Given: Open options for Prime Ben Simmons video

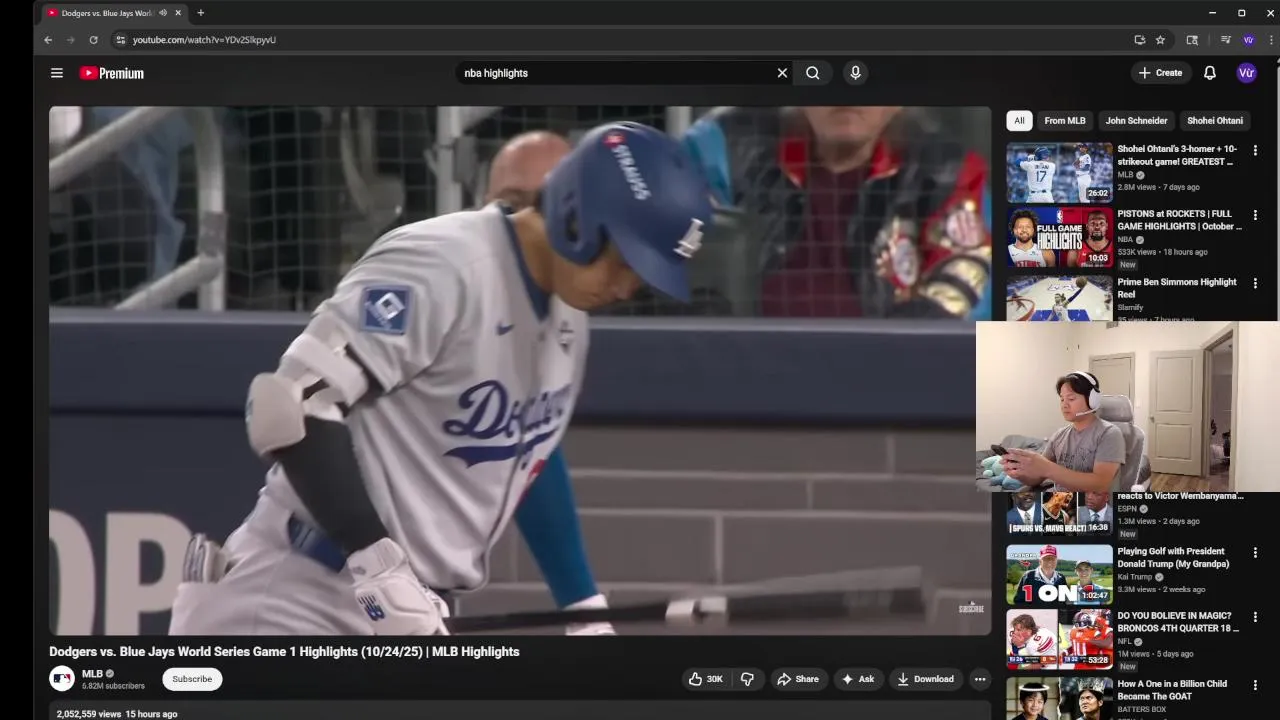Looking at the screenshot, I should [1255, 284].
